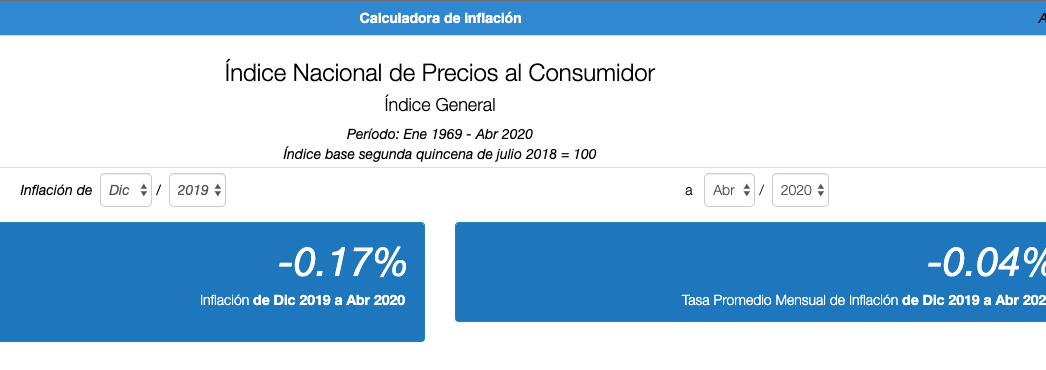
Task: Open the partially visible item at header's right edge
Action: [1041, 19]
